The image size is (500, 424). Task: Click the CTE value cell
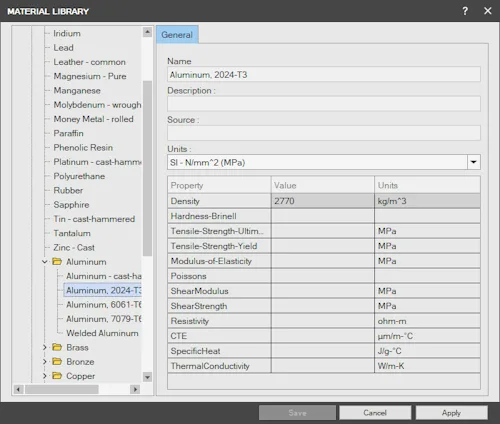coord(323,336)
